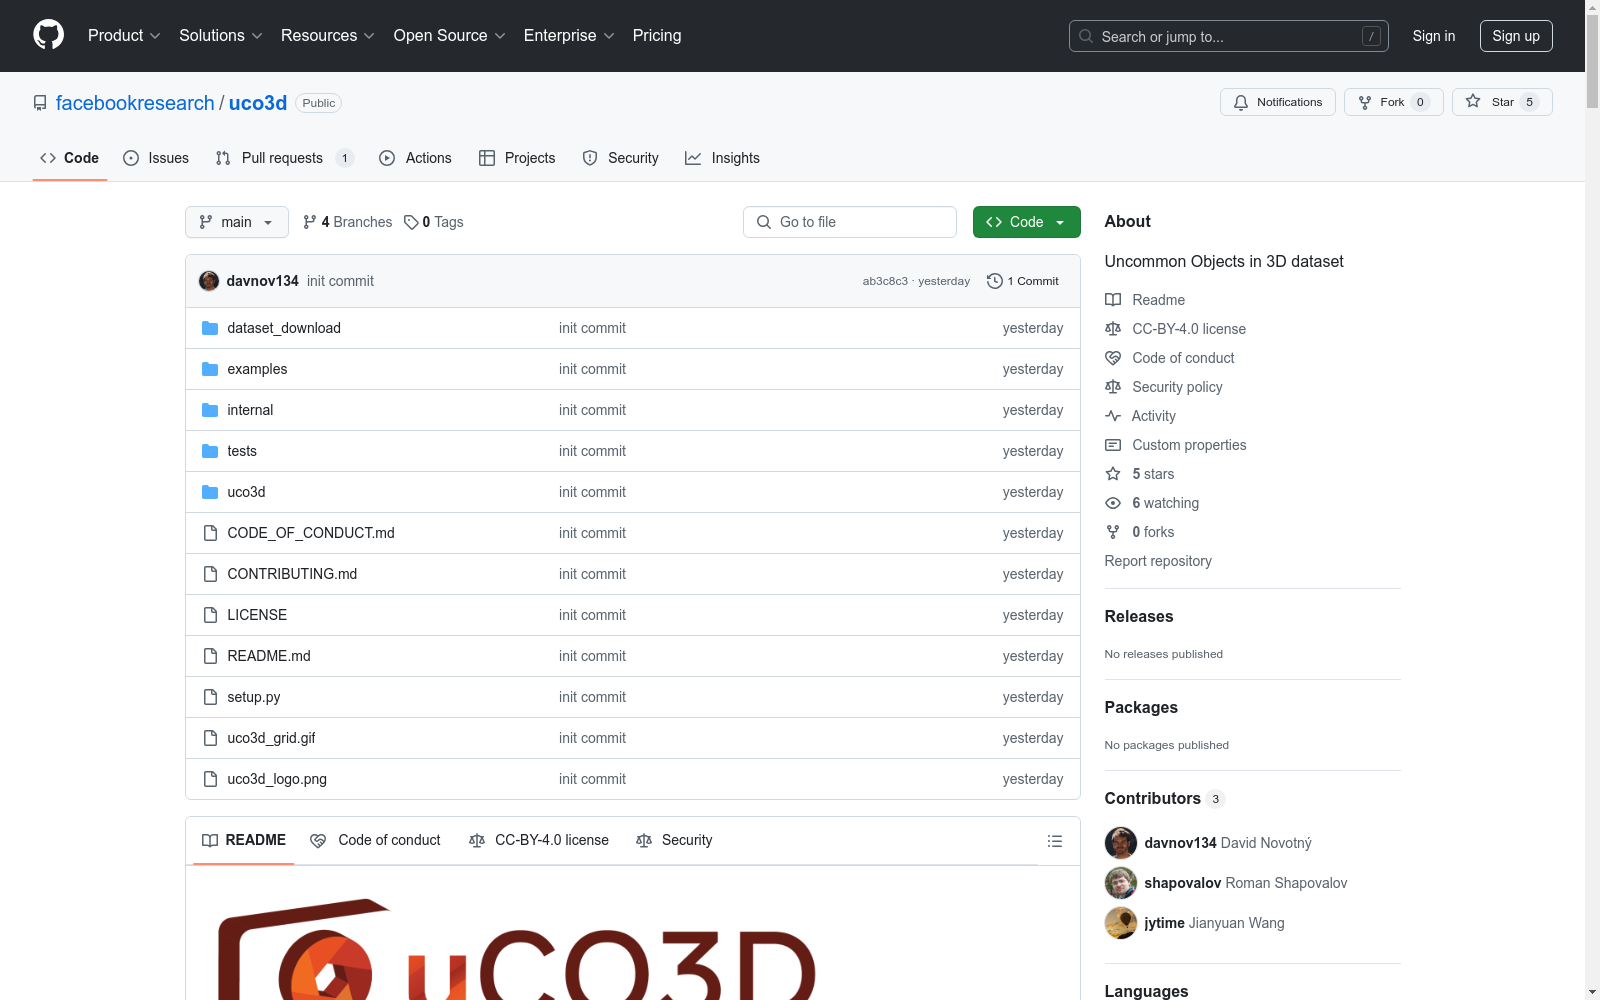This screenshot has width=1600, height=1000.
Task: Open the Projects tab
Action: [x=517, y=158]
